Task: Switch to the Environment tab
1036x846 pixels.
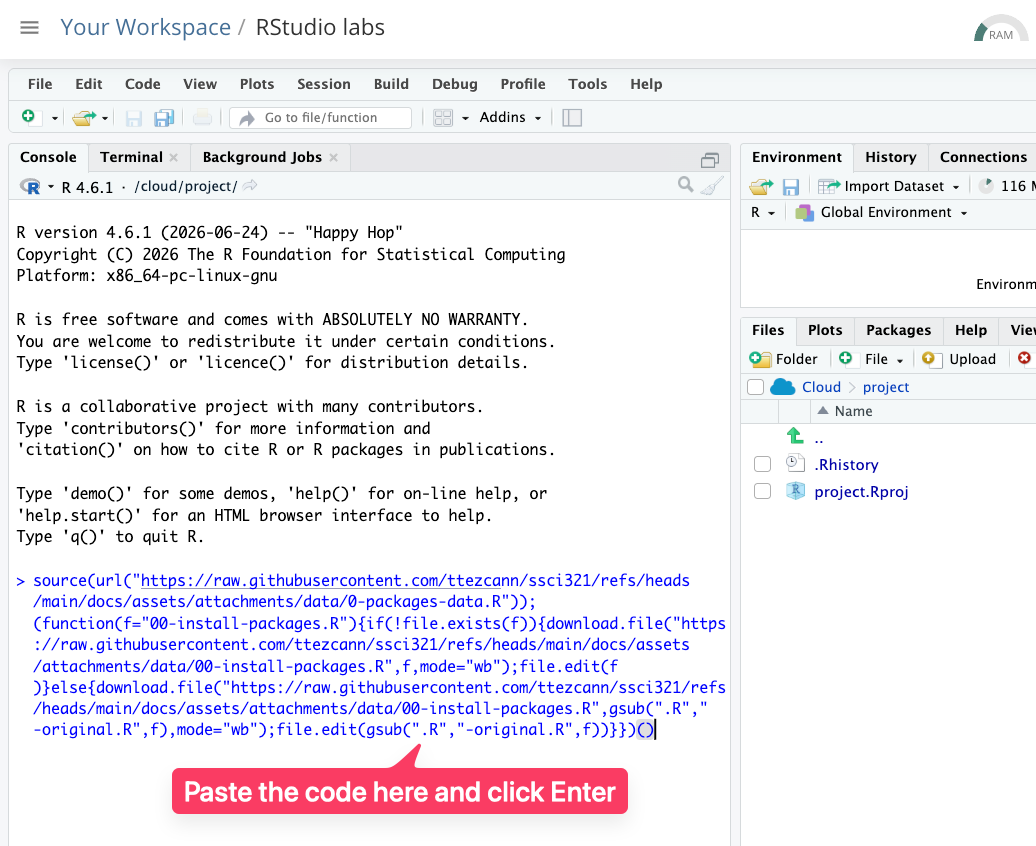Action: point(797,157)
